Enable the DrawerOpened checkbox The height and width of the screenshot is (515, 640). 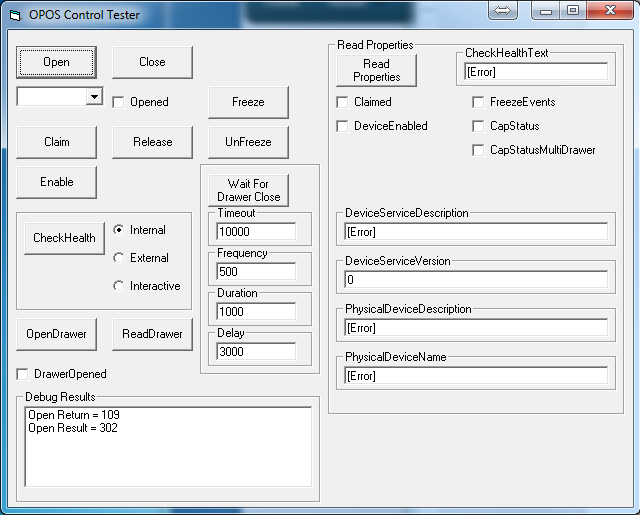[x=23, y=374]
